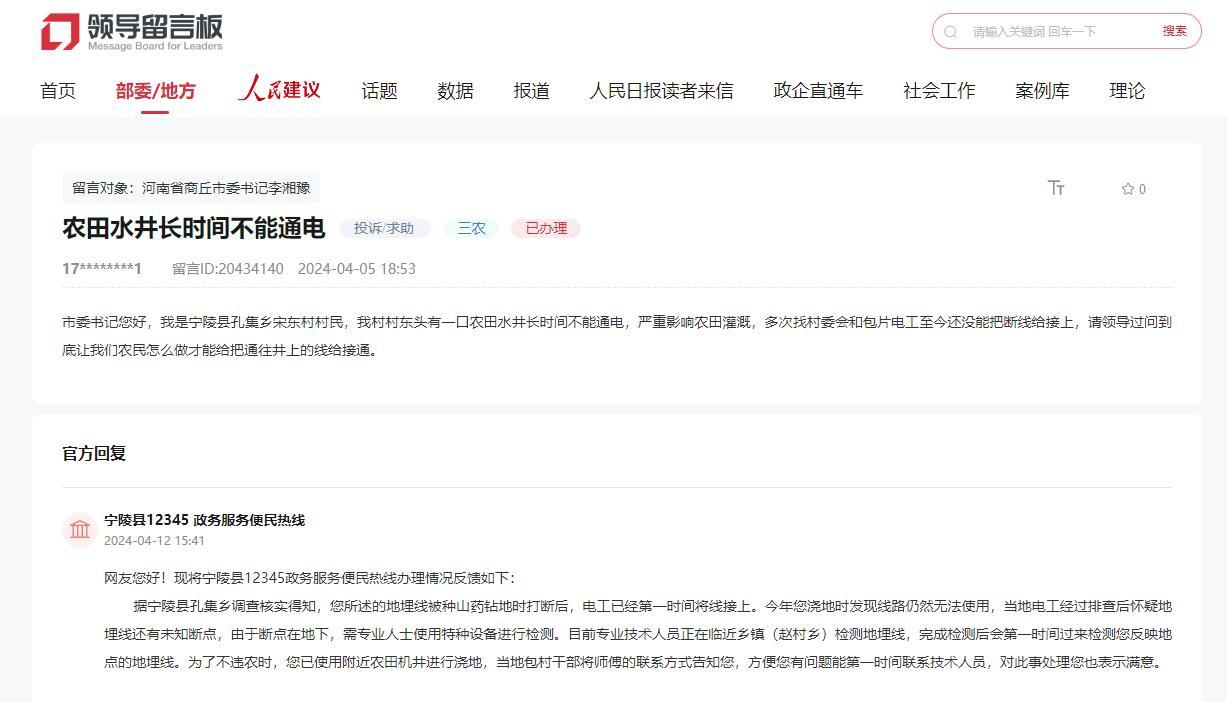Go to the 首页 tab

click(x=58, y=91)
